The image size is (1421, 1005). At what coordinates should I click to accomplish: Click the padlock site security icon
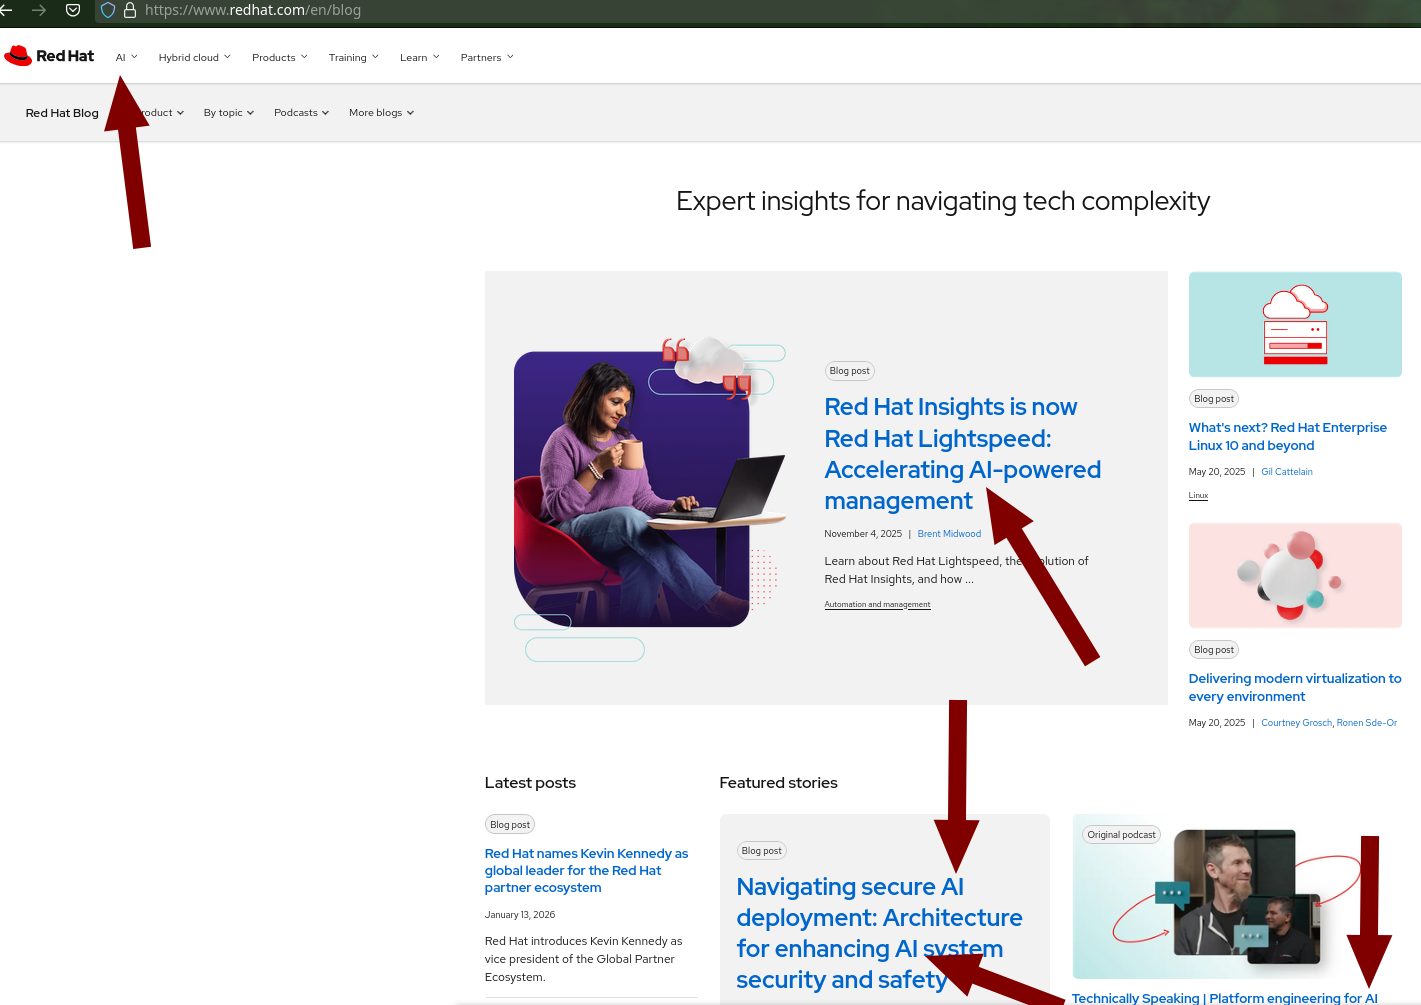pyautogui.click(x=130, y=10)
